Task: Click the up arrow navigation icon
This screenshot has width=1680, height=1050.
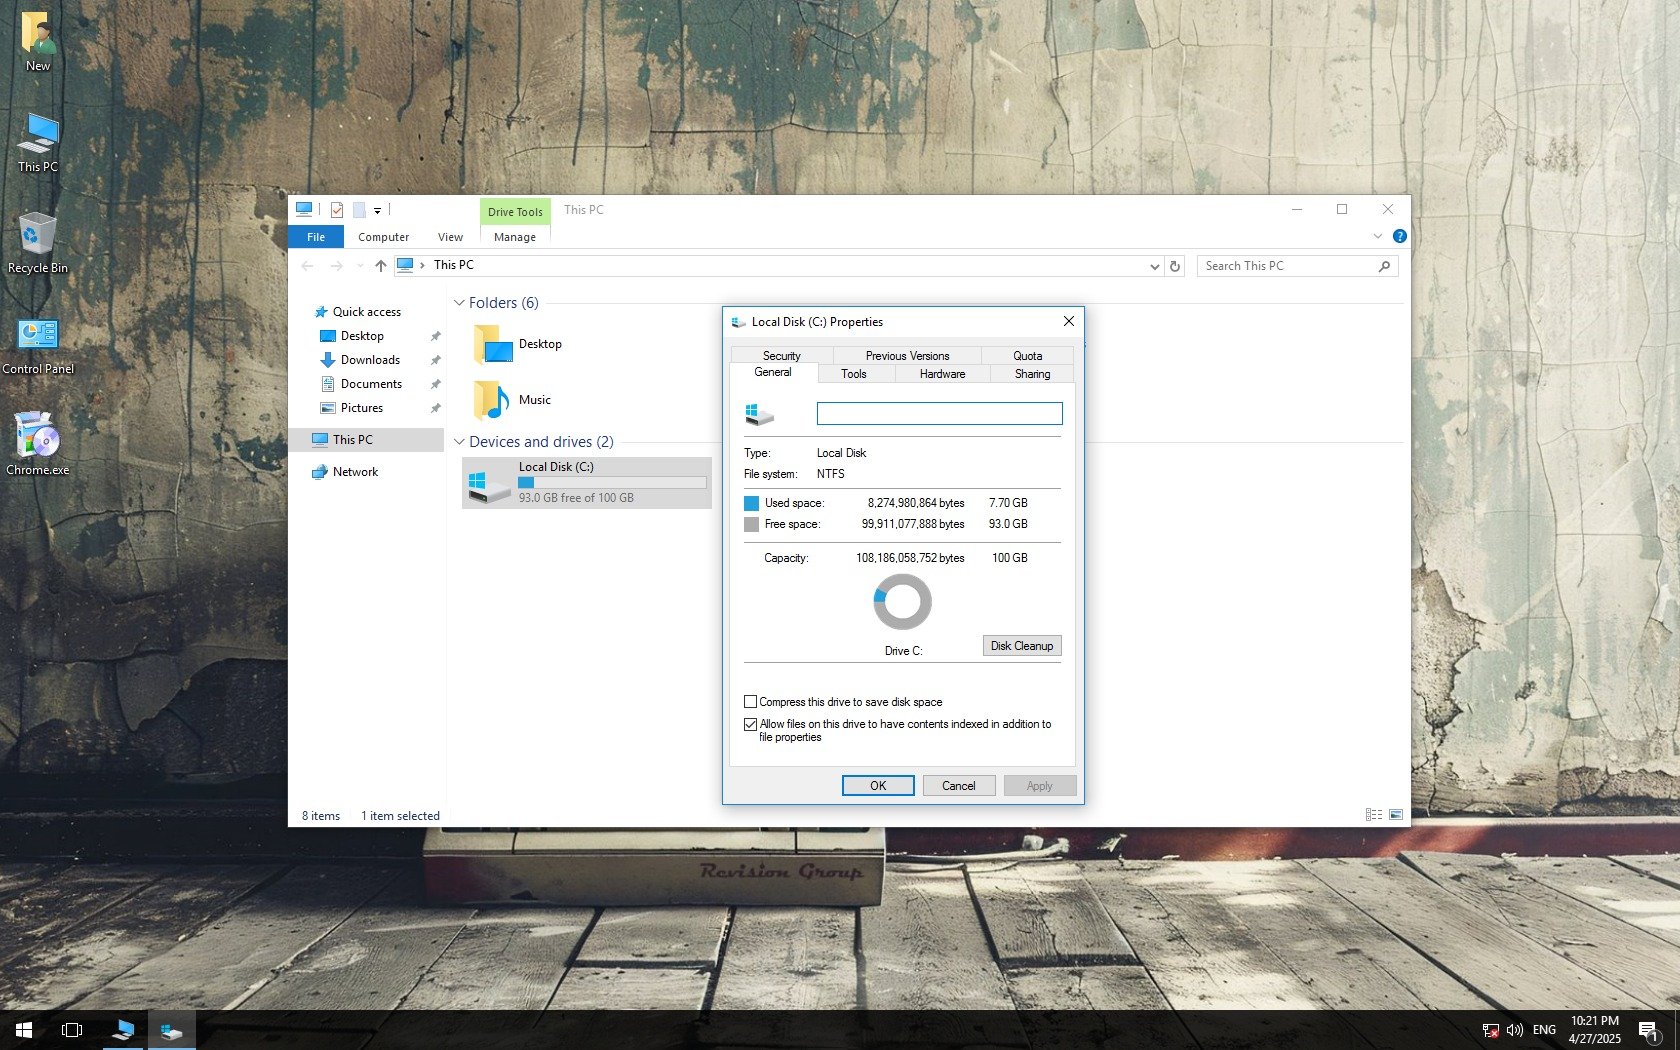Action: [380, 266]
